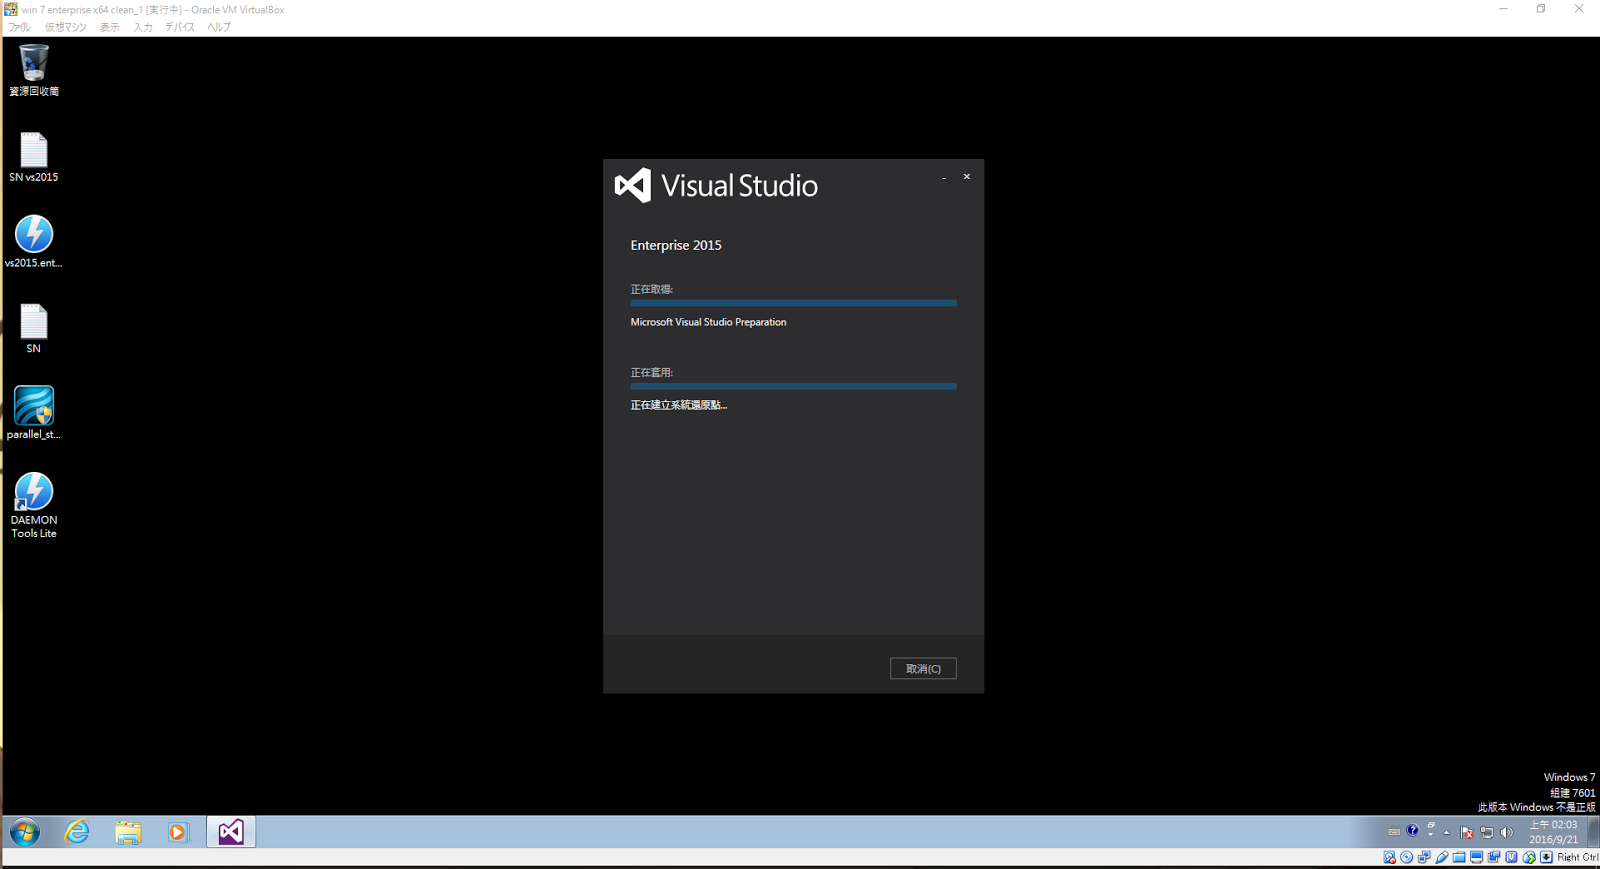The height and width of the screenshot is (869, 1600).
Task: Click the 正在取得 progress bar
Action: [793, 303]
